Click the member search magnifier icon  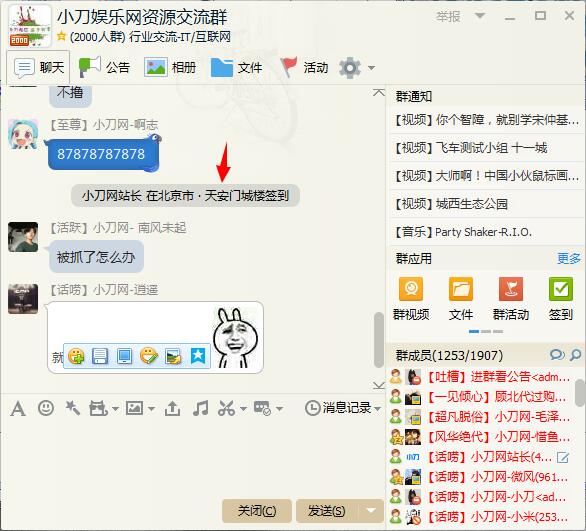click(576, 355)
